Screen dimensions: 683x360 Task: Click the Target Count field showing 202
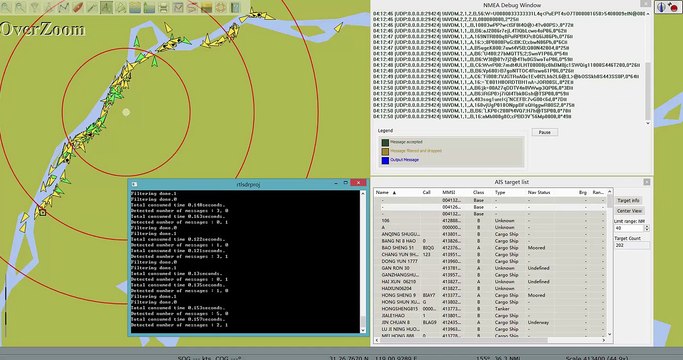tap(632, 245)
